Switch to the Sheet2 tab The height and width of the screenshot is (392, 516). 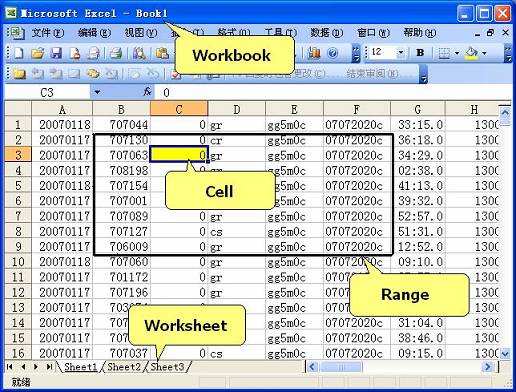(x=124, y=367)
